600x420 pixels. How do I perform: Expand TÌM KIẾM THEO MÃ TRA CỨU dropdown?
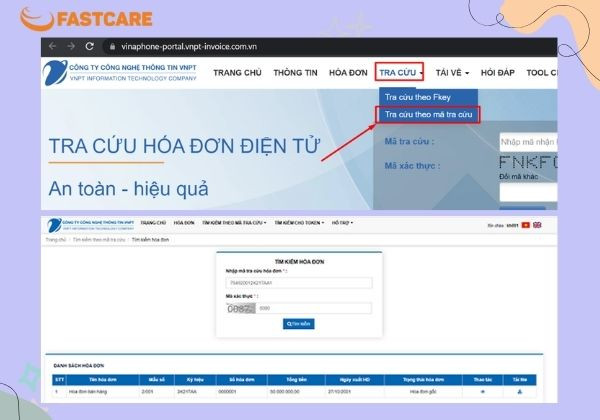[234, 223]
